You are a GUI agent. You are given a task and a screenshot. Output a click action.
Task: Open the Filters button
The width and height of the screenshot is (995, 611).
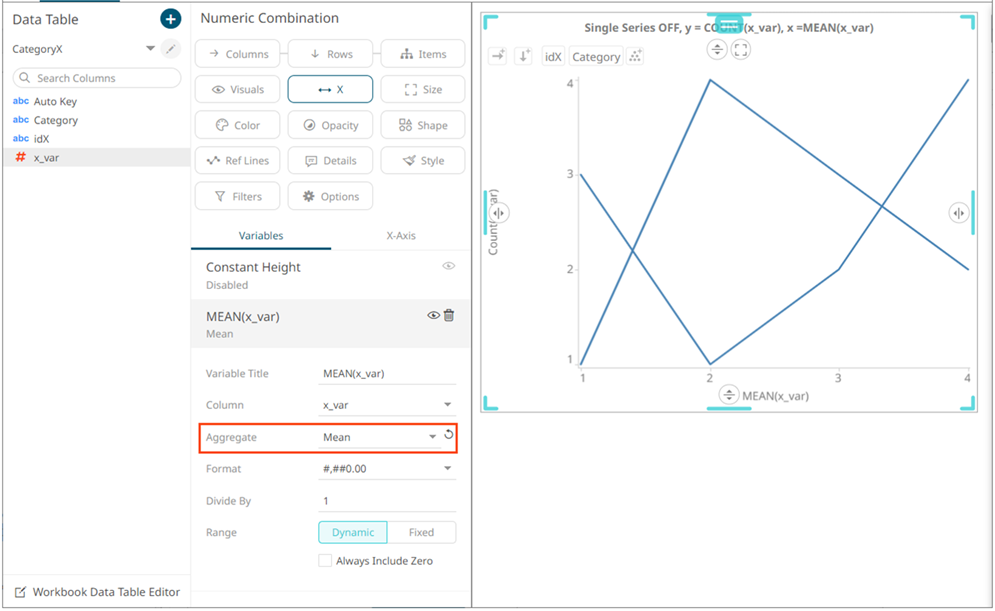click(237, 196)
